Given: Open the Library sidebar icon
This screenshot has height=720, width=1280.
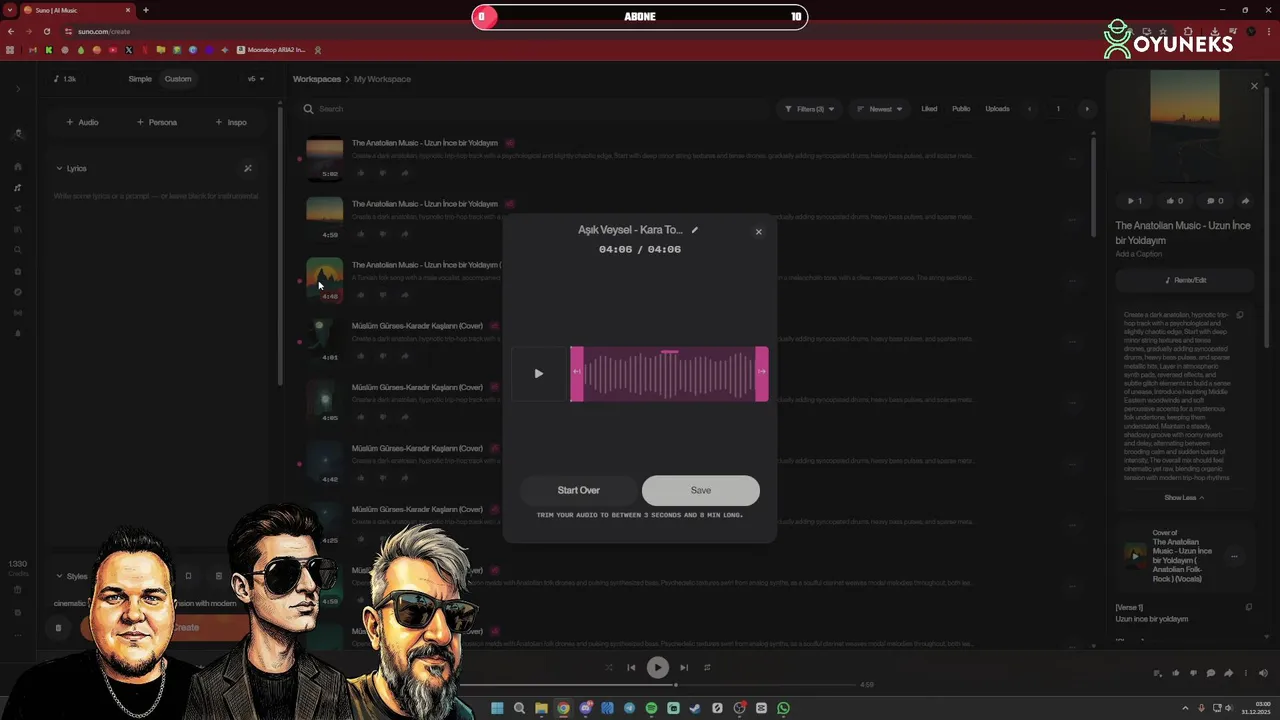Looking at the screenshot, I should (18, 230).
